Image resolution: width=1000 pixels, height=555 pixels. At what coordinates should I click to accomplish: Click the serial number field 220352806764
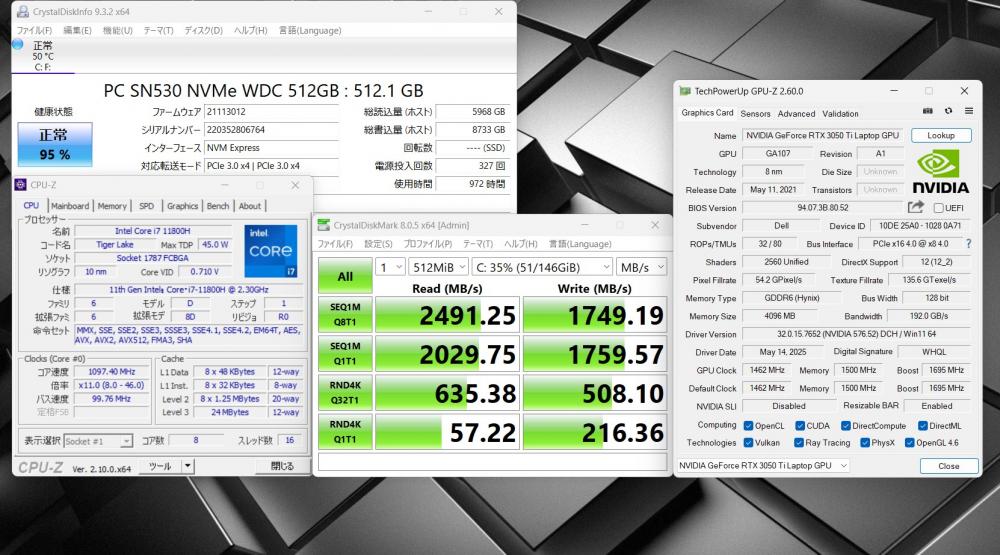coord(271,130)
